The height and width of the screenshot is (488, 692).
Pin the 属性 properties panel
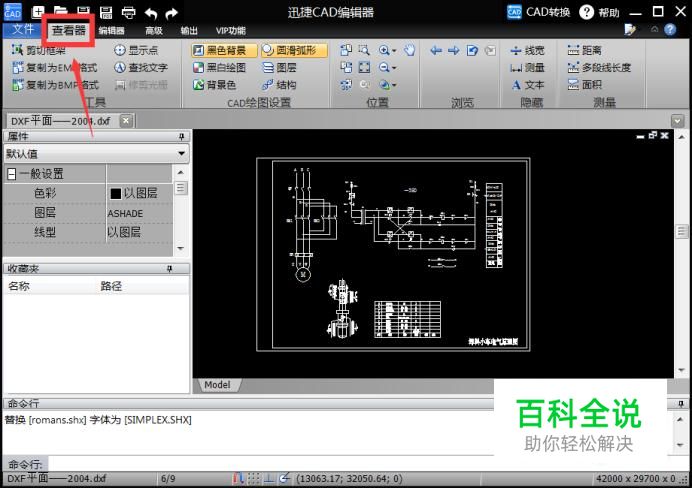tap(181, 136)
